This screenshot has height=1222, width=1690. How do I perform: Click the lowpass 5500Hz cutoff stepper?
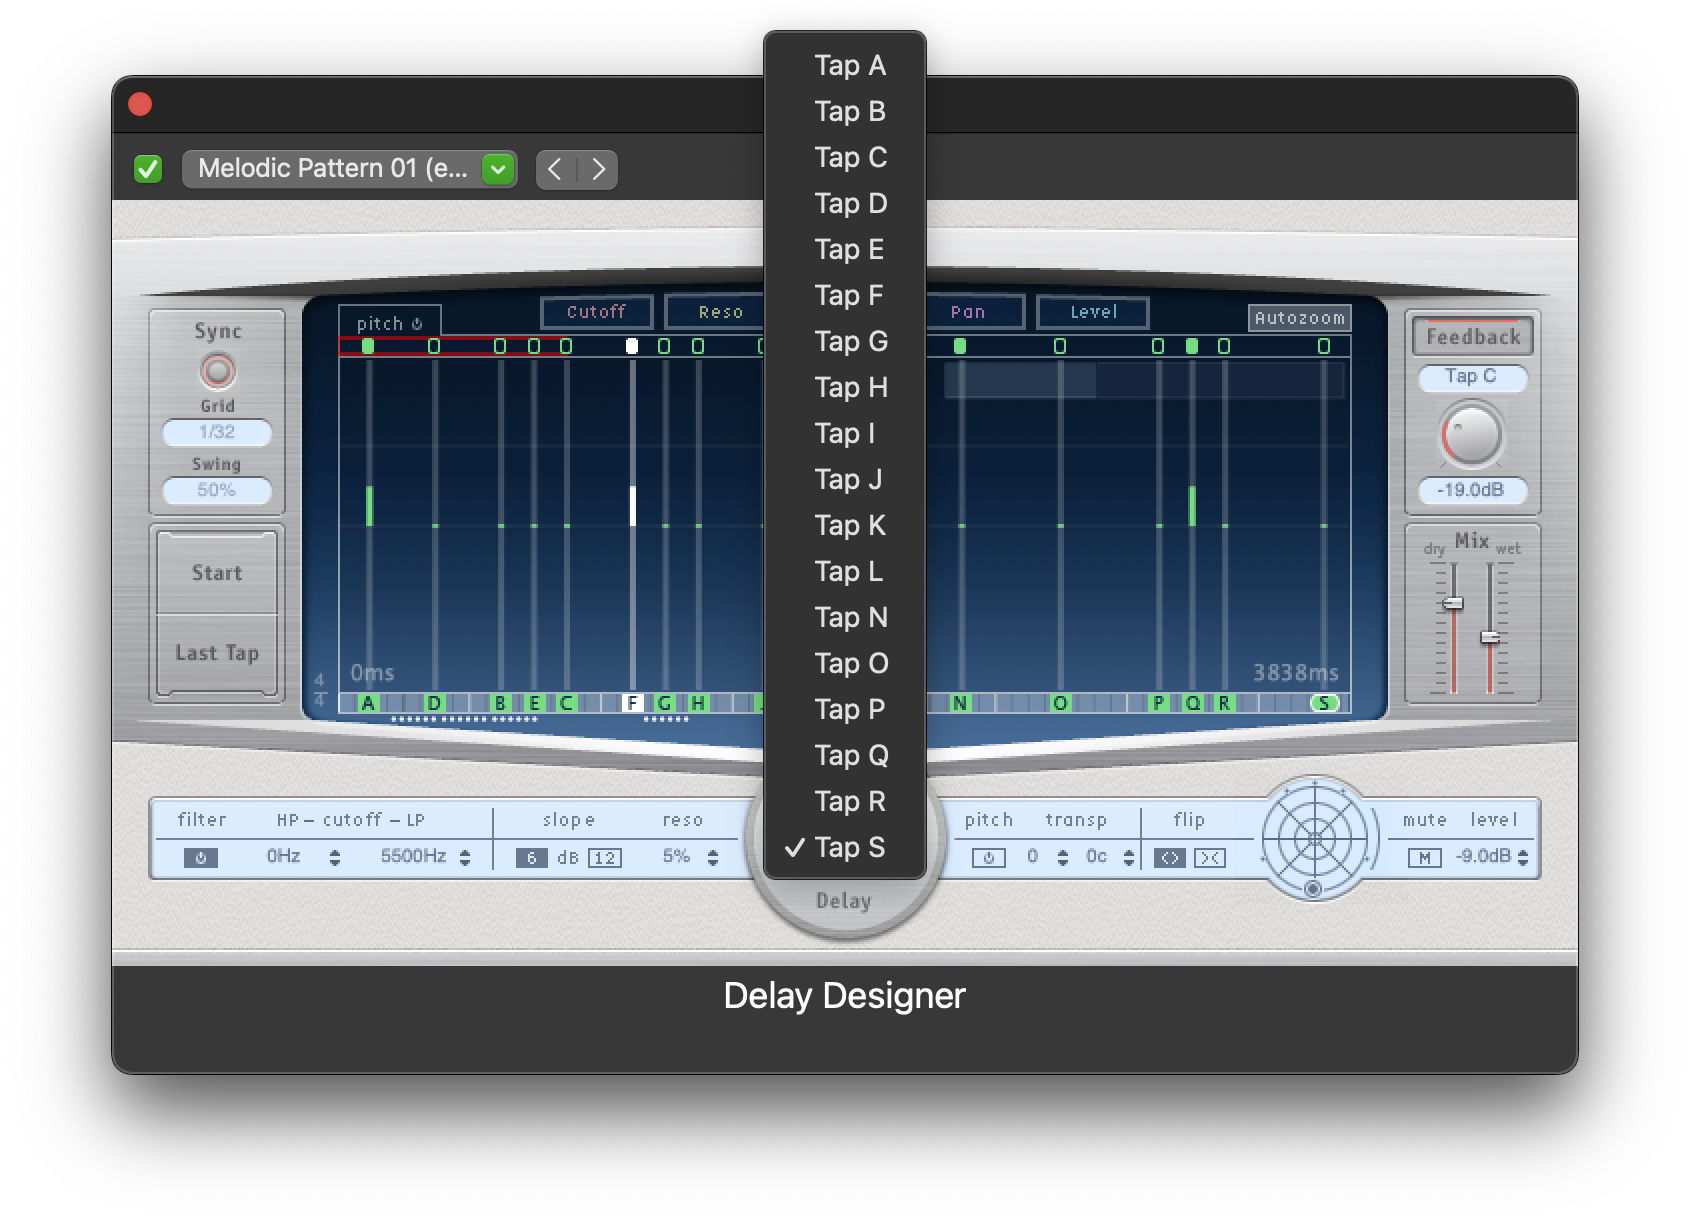465,857
